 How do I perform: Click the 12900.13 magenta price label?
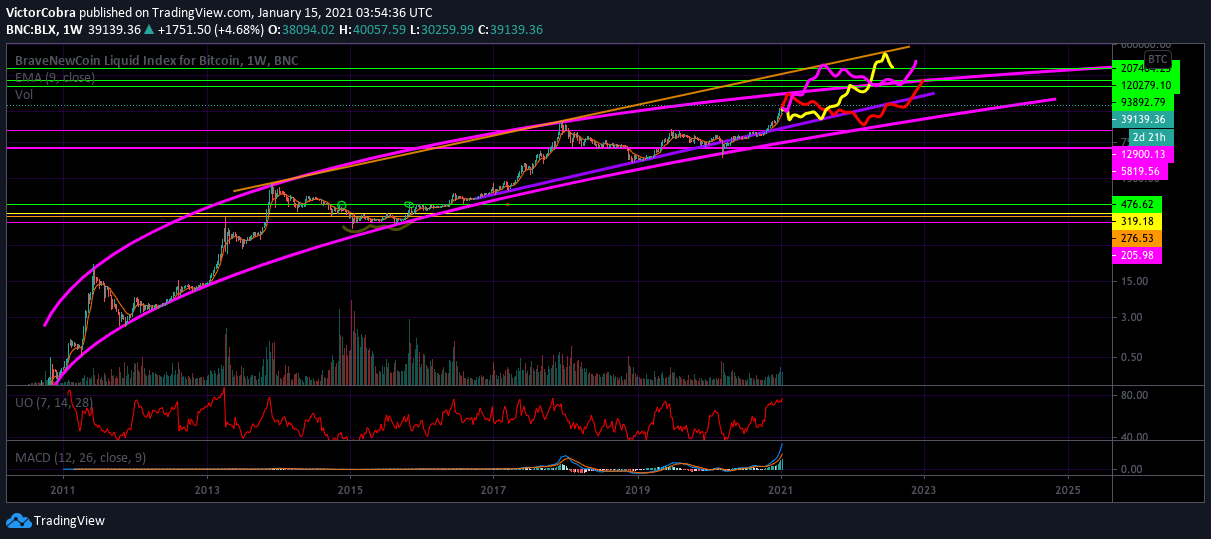coord(1143,154)
